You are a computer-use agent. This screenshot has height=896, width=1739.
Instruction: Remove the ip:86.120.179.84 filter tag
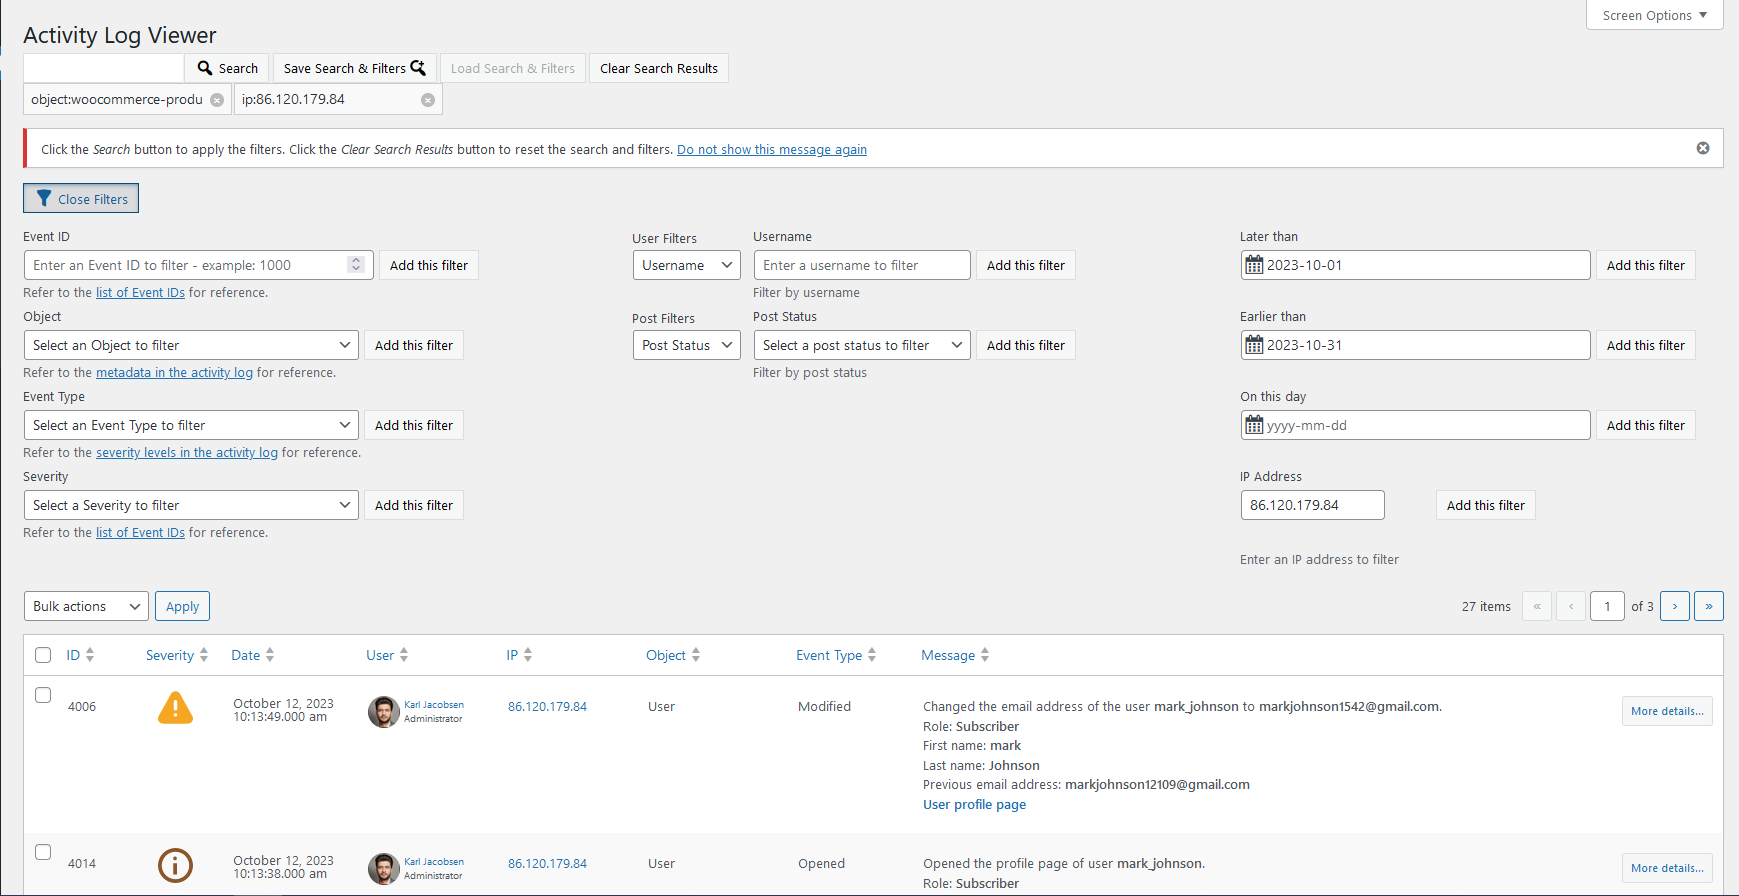(x=428, y=100)
